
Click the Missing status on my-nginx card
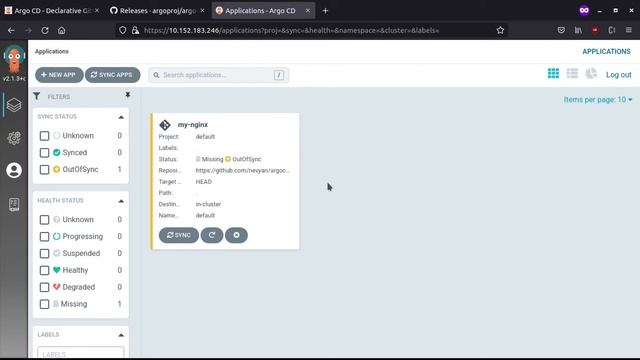[209, 159]
